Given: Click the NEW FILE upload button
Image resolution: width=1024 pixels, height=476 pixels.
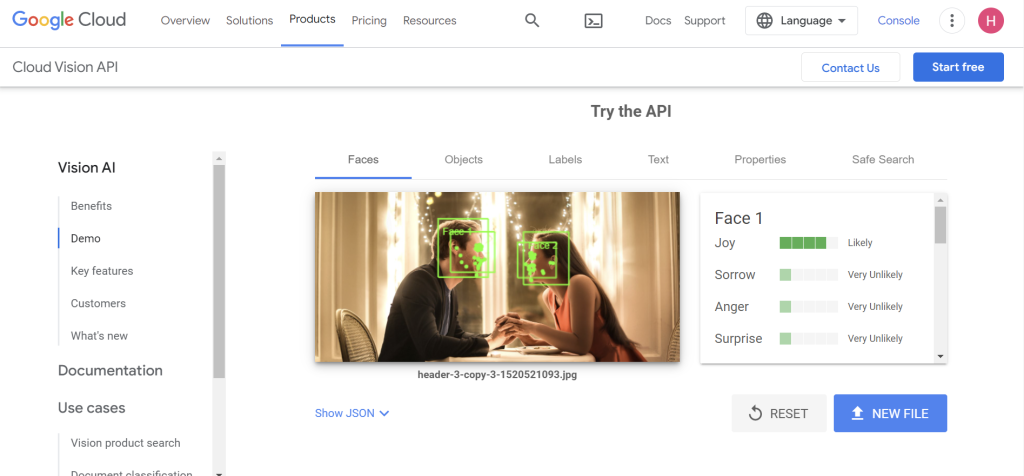Looking at the screenshot, I should pyautogui.click(x=890, y=413).
